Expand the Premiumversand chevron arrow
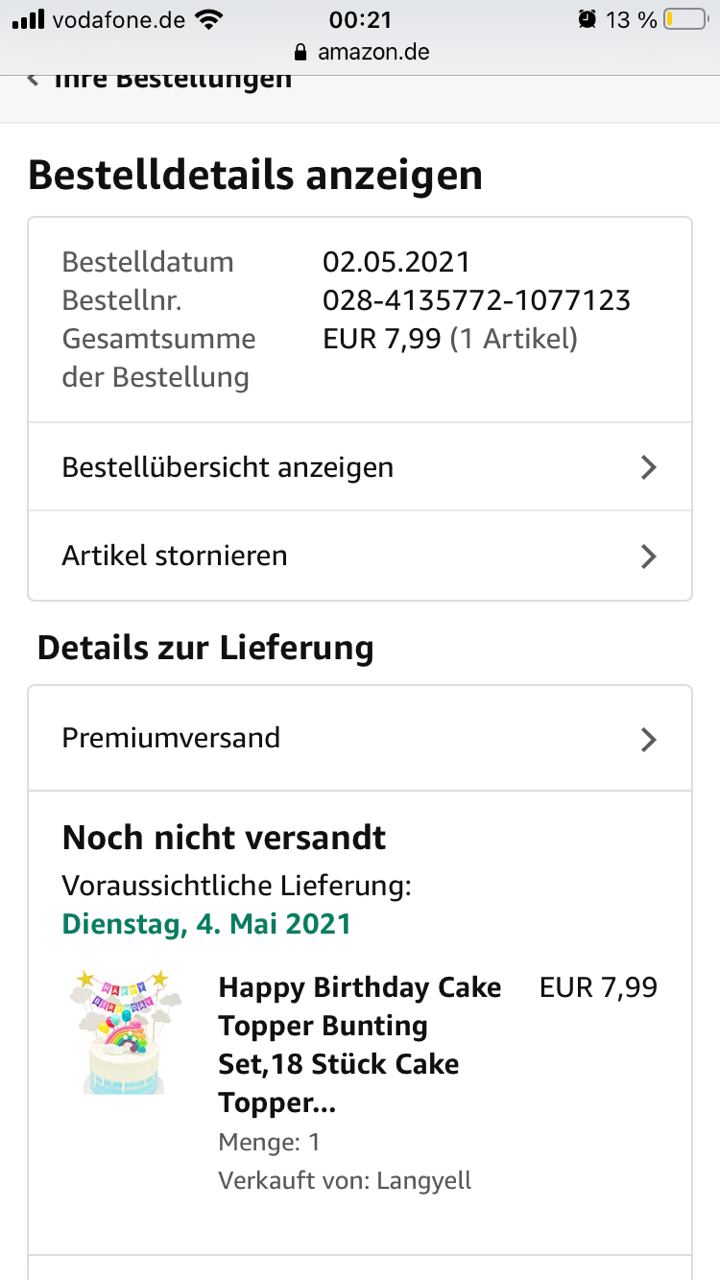The width and height of the screenshot is (720, 1280). (x=649, y=739)
